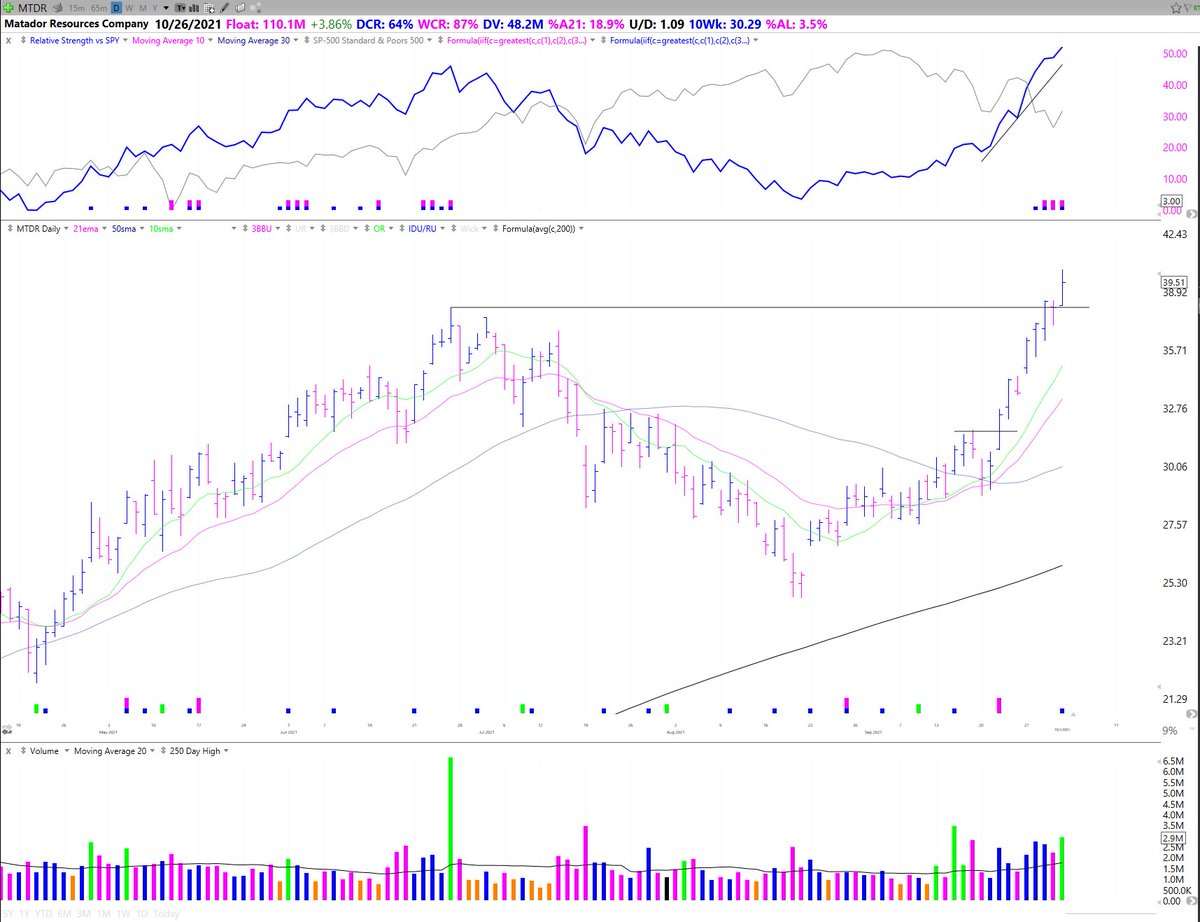Image resolution: width=1200 pixels, height=922 pixels.
Task: Click move handle before IDU/RU label
Action: (404, 230)
